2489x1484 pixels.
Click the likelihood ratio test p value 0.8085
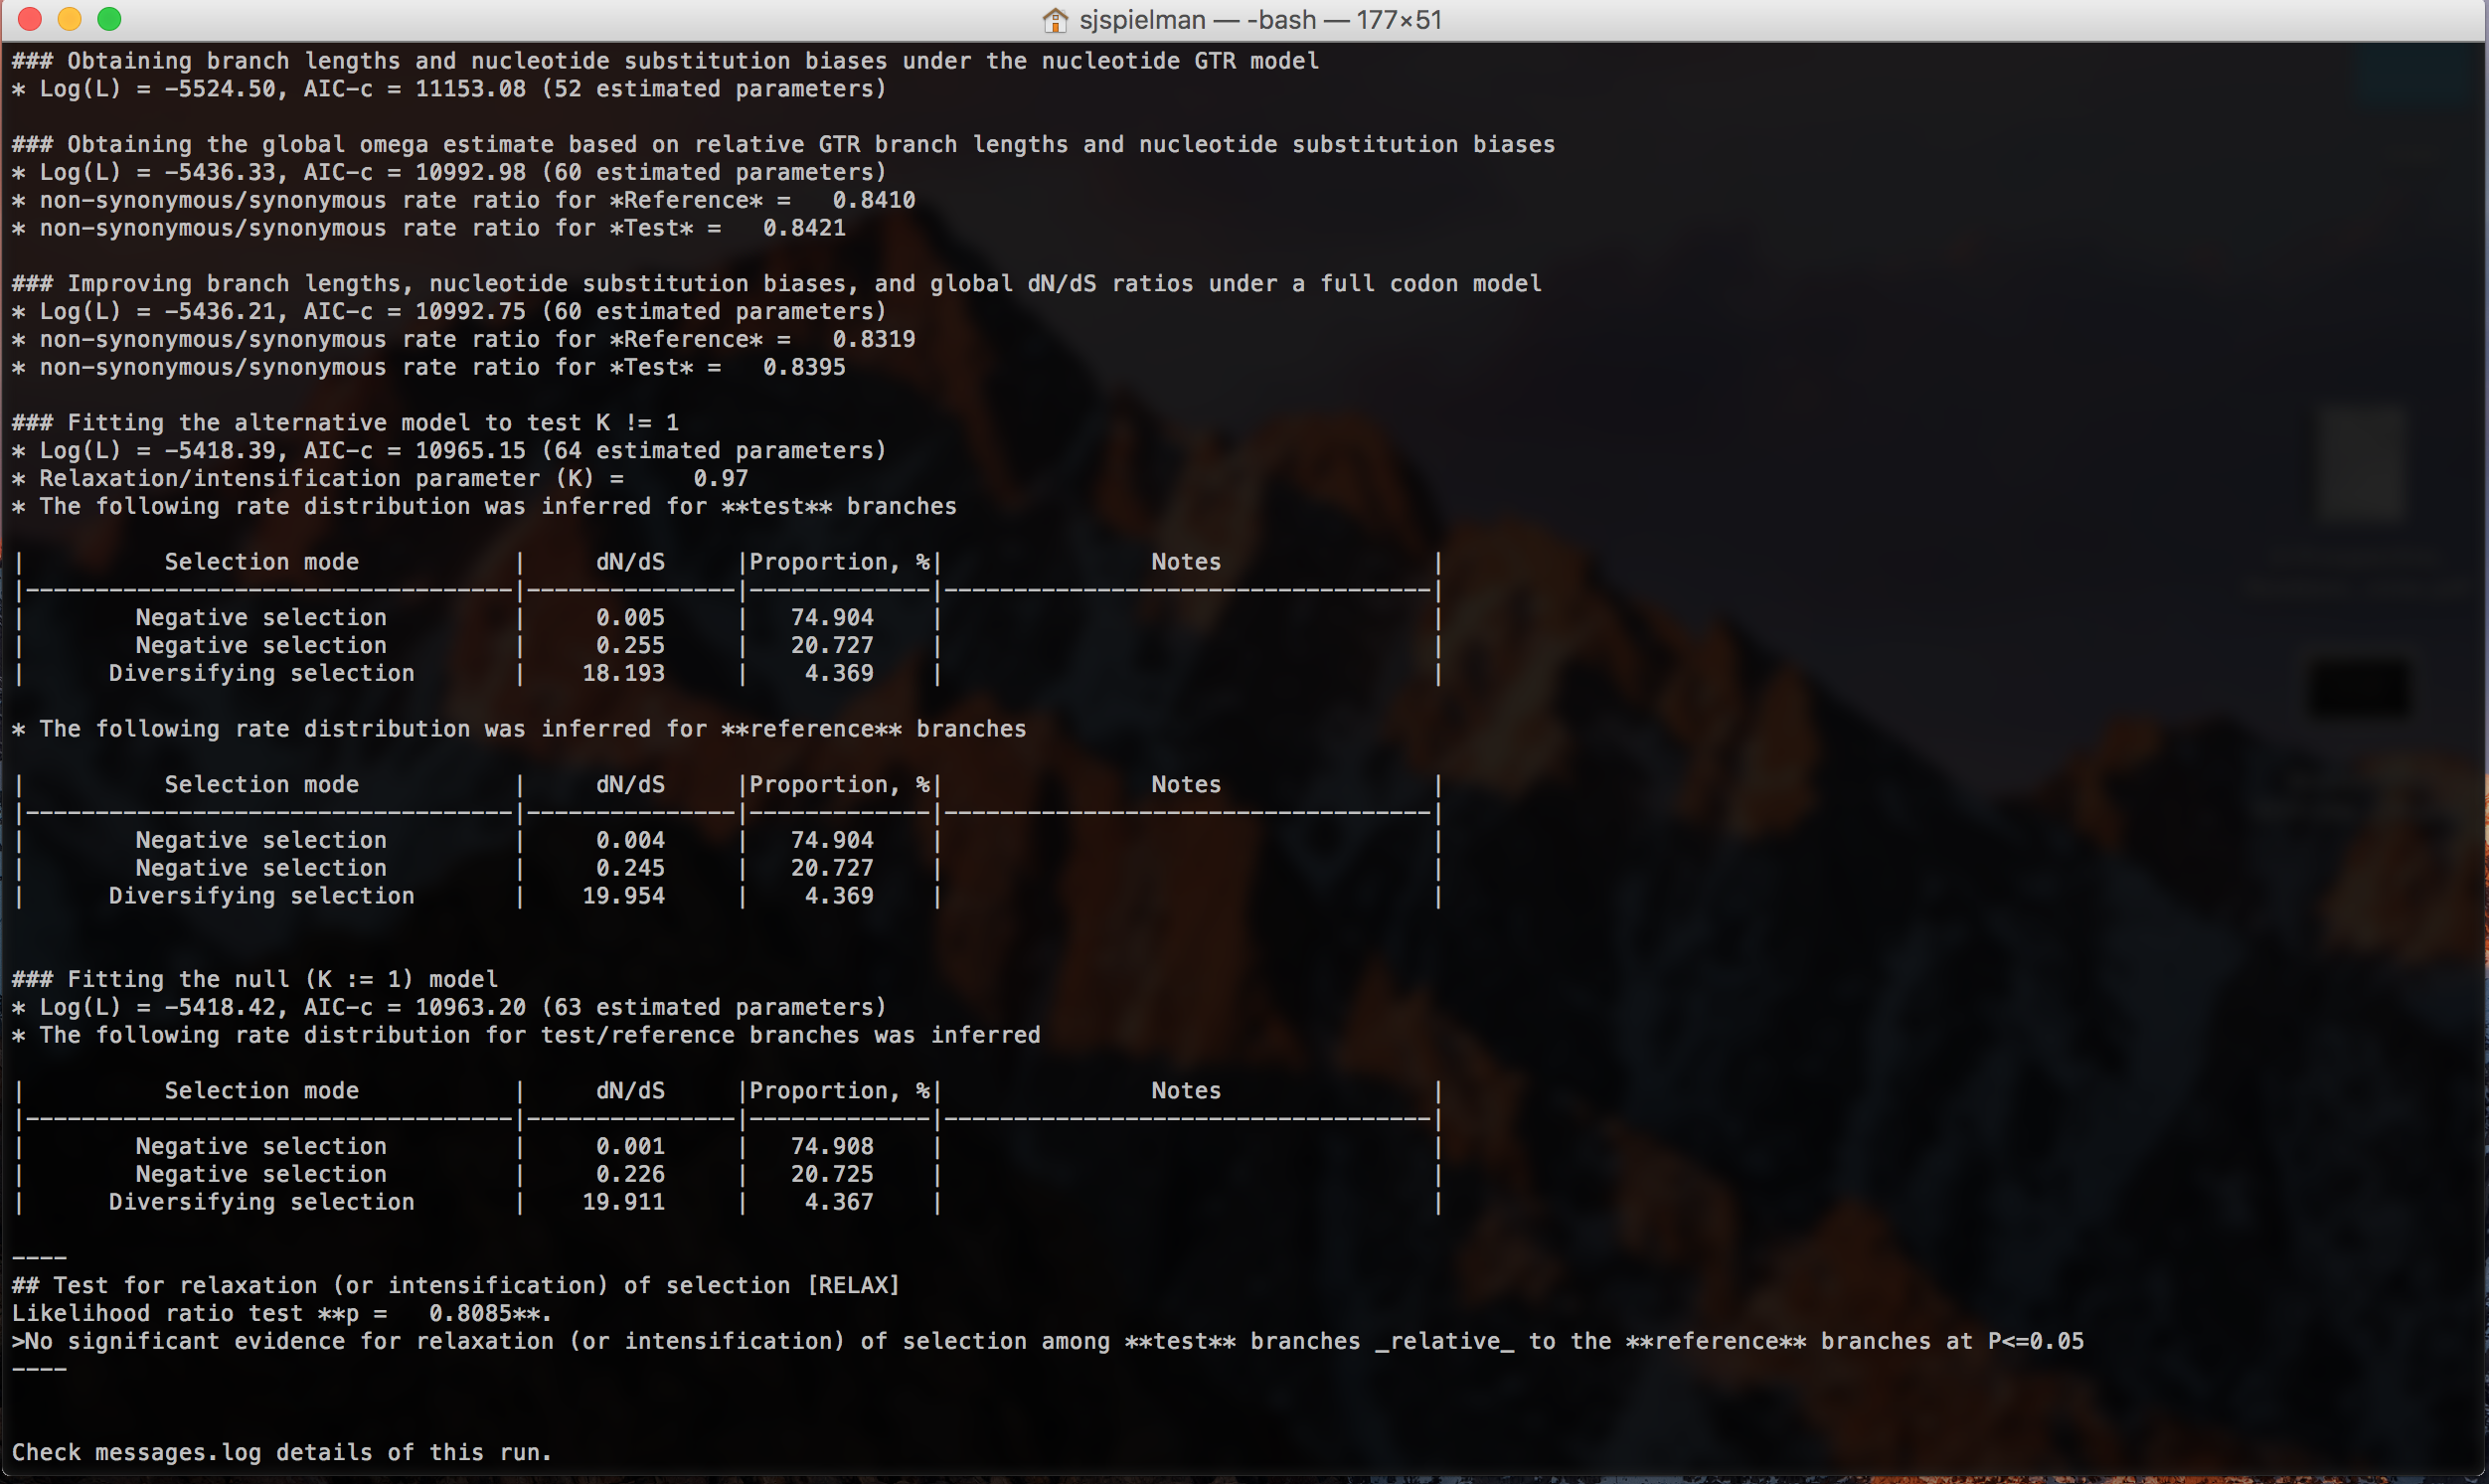[470, 1313]
